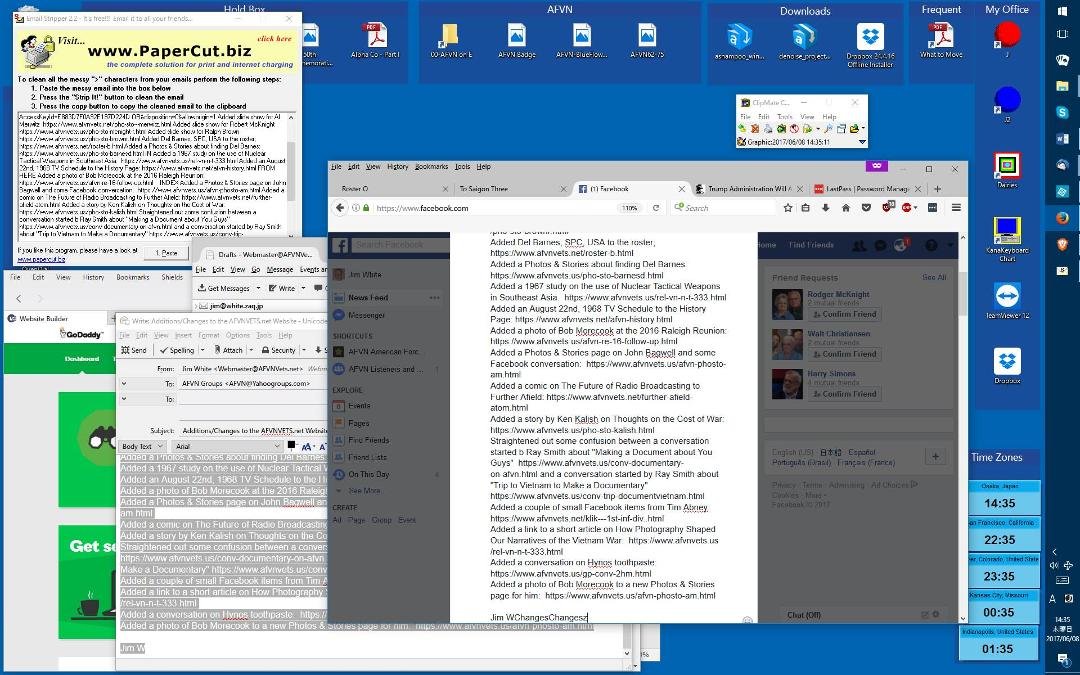Open the Daizies desktop shortcut
Image resolution: width=1080 pixels, height=675 pixels.
(x=1007, y=170)
